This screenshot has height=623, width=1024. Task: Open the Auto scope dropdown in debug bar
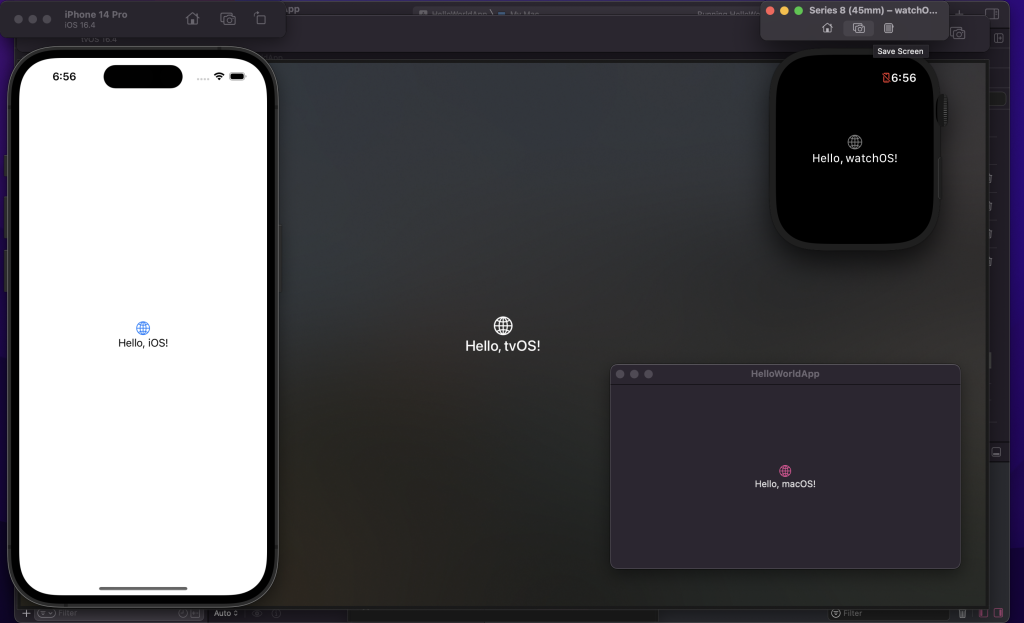[226, 613]
